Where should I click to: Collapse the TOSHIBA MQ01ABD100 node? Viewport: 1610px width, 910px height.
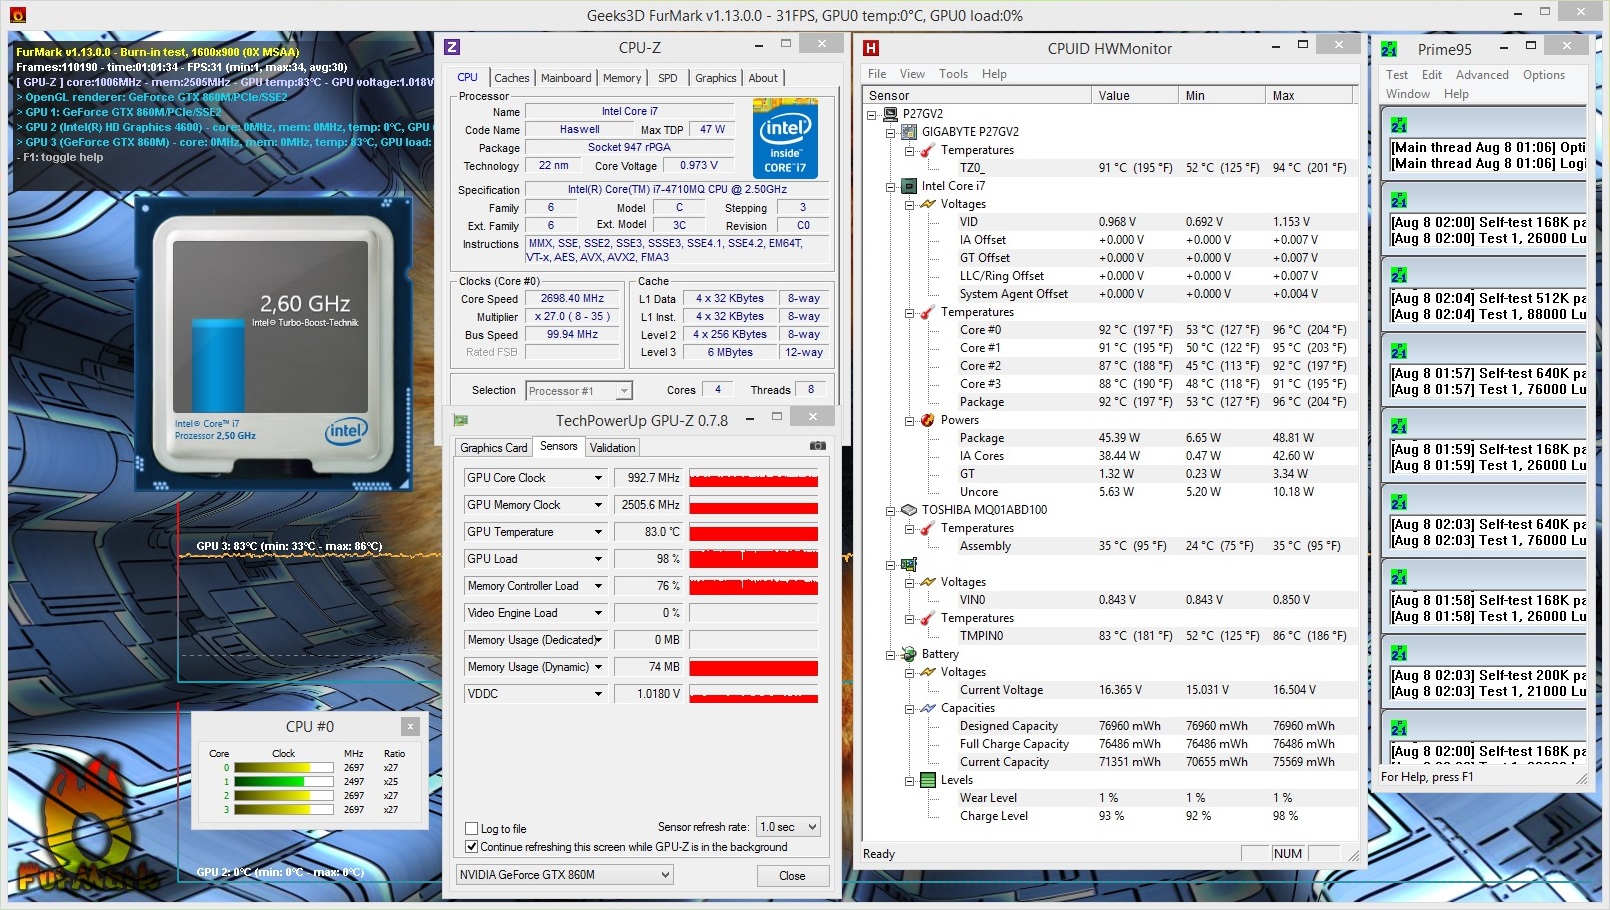click(x=890, y=511)
